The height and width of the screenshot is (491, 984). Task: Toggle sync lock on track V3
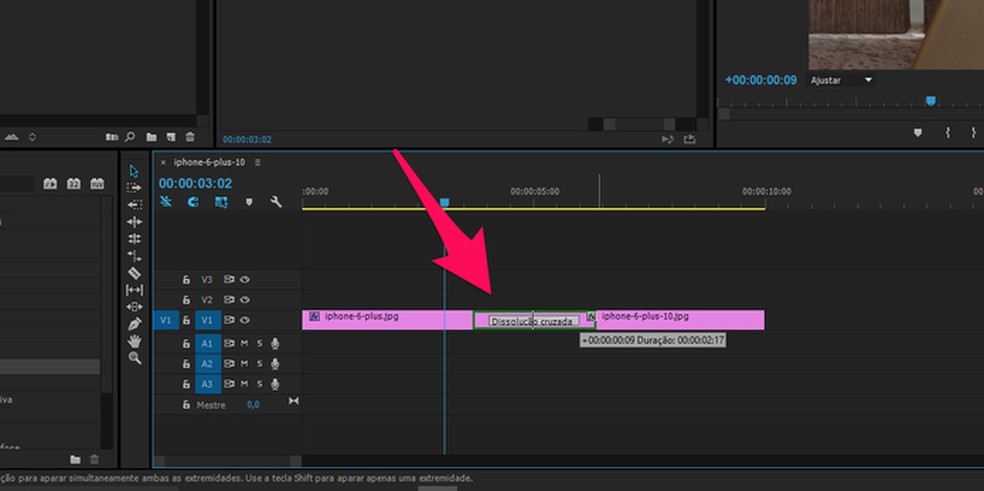coord(229,279)
